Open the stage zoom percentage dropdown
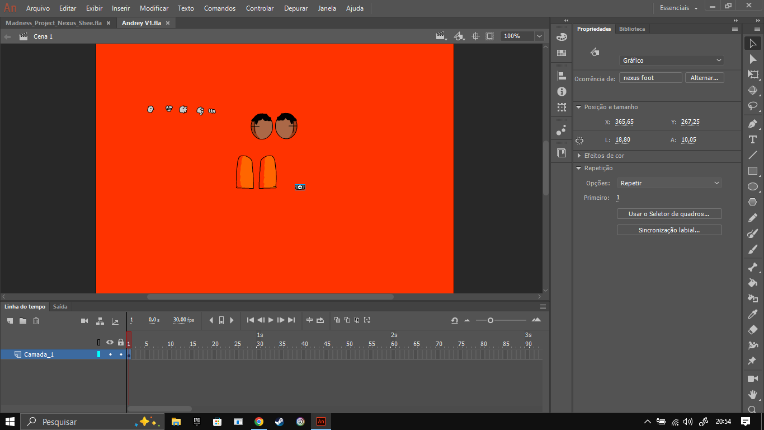 pos(539,36)
